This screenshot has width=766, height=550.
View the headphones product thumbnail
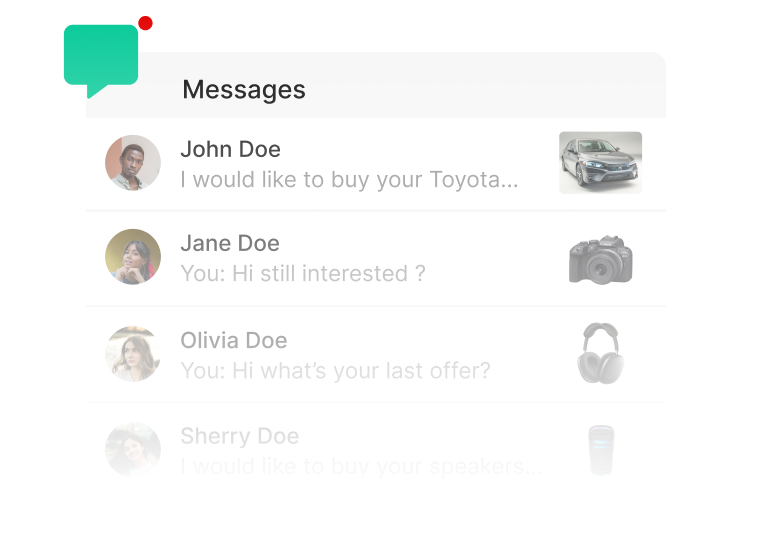point(601,353)
